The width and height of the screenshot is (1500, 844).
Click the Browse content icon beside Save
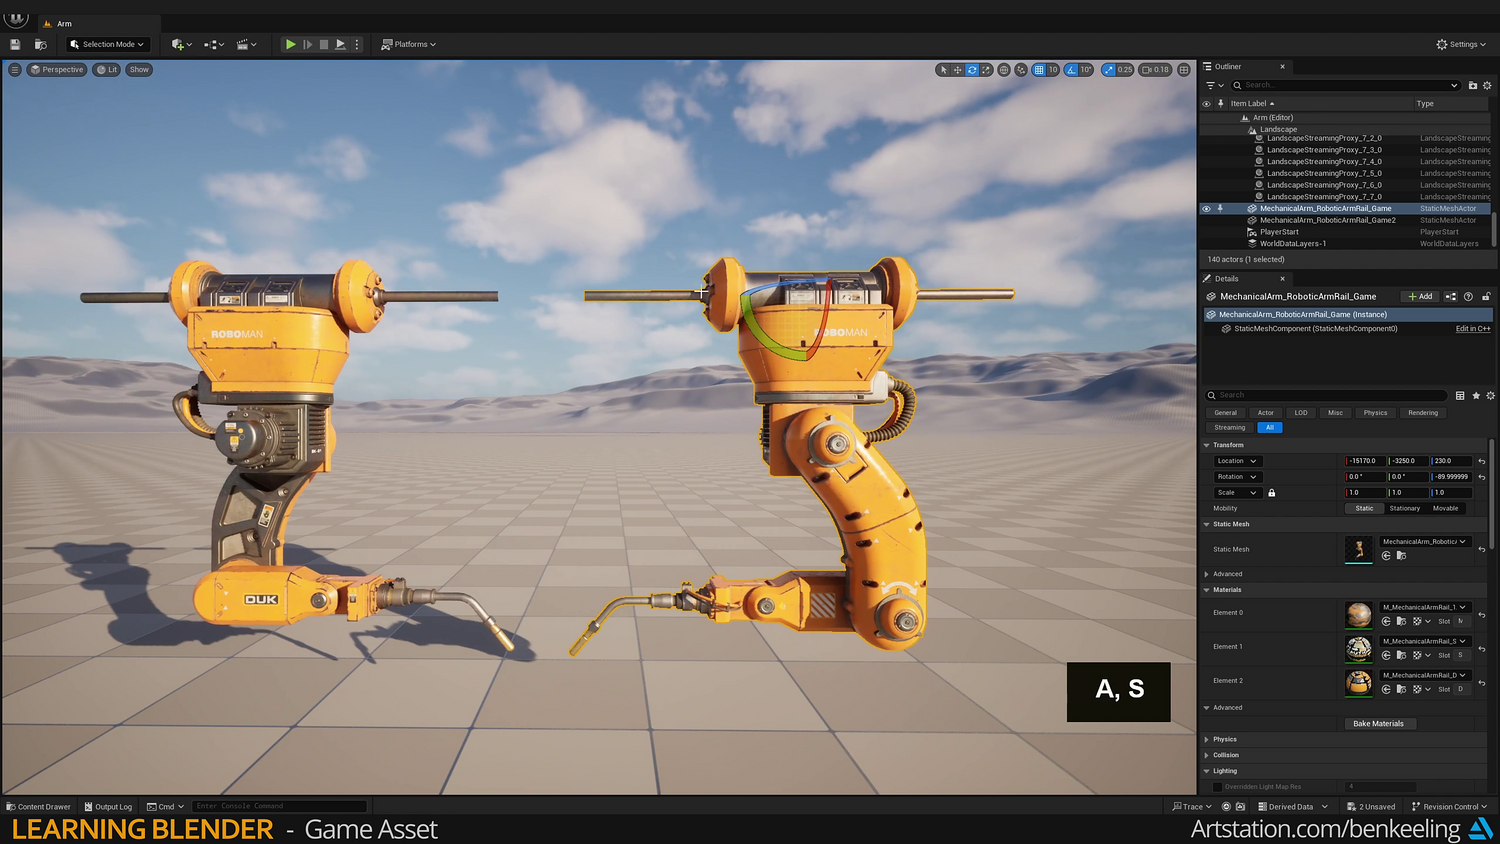41,44
